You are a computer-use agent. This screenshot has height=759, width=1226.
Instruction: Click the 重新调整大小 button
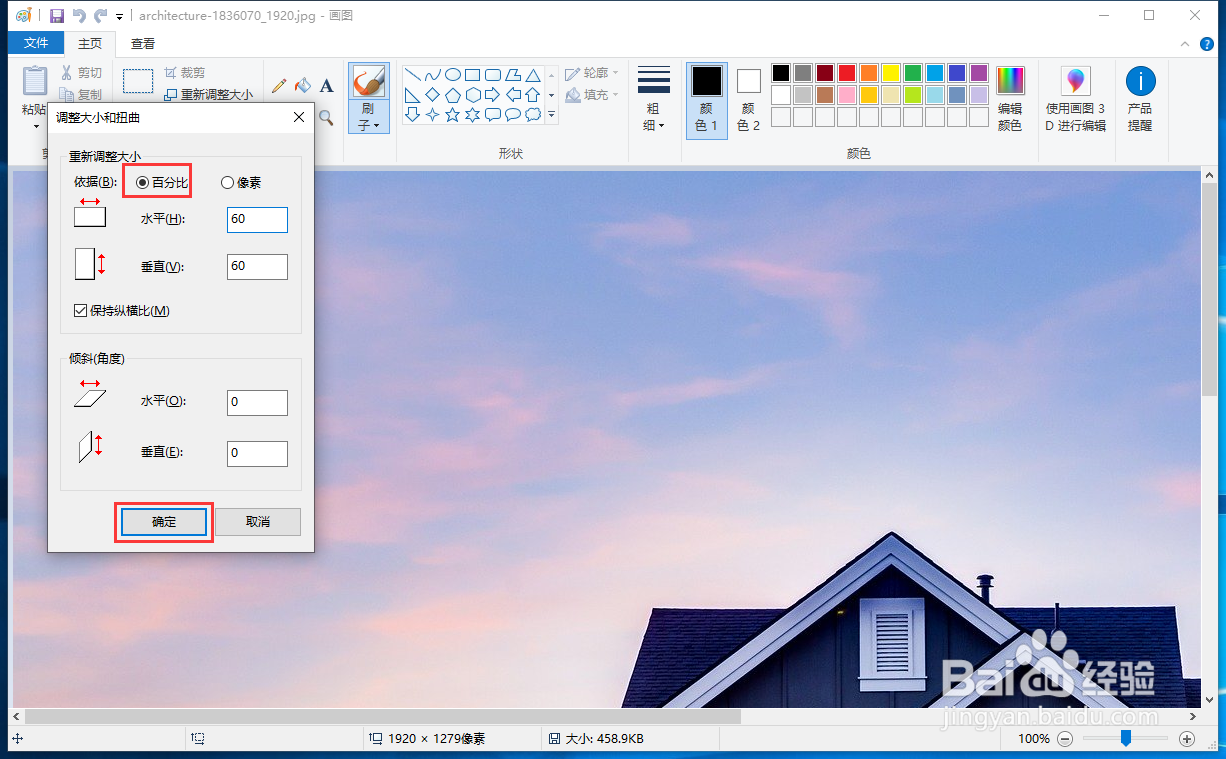(x=208, y=95)
